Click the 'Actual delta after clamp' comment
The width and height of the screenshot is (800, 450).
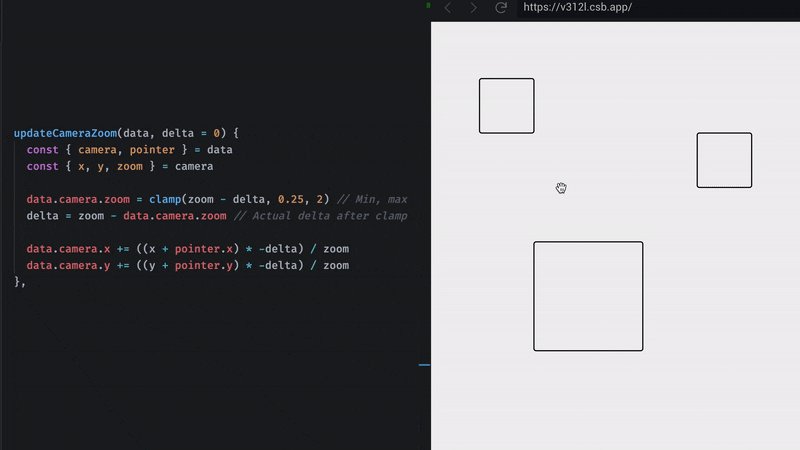tap(320, 216)
